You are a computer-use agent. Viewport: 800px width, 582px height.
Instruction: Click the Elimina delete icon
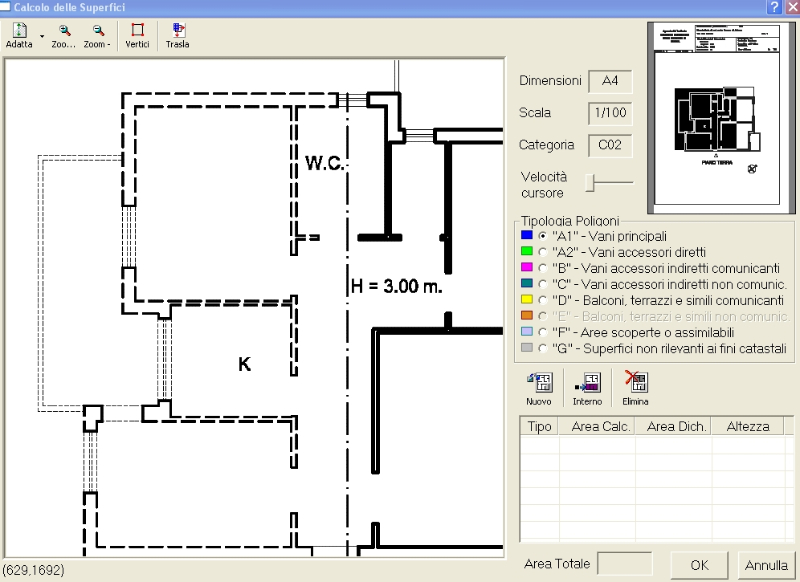coord(635,386)
